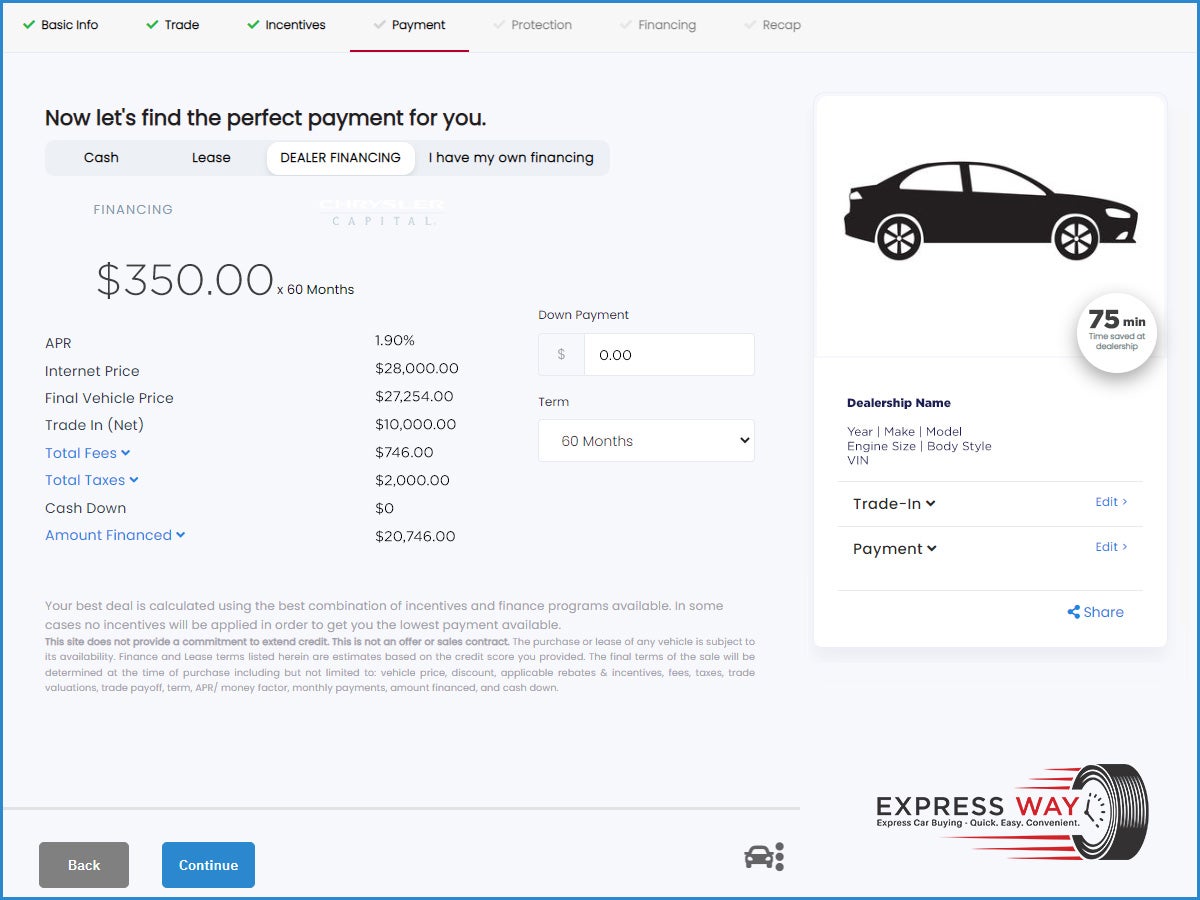Open the Term 60 Months dropdown
The width and height of the screenshot is (1200, 900).
pyautogui.click(x=646, y=441)
